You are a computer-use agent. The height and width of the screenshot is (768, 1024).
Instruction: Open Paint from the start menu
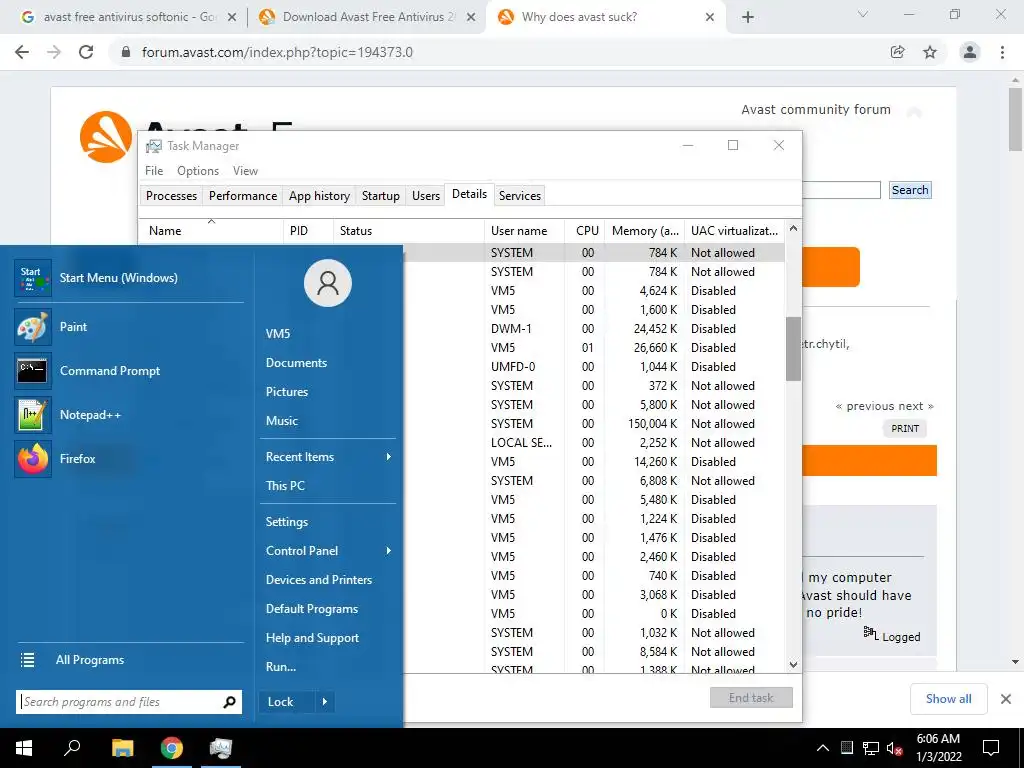tap(129, 327)
